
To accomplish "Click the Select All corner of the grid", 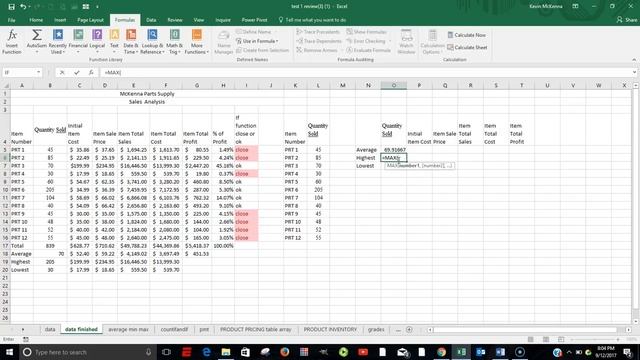I will (6, 85).
